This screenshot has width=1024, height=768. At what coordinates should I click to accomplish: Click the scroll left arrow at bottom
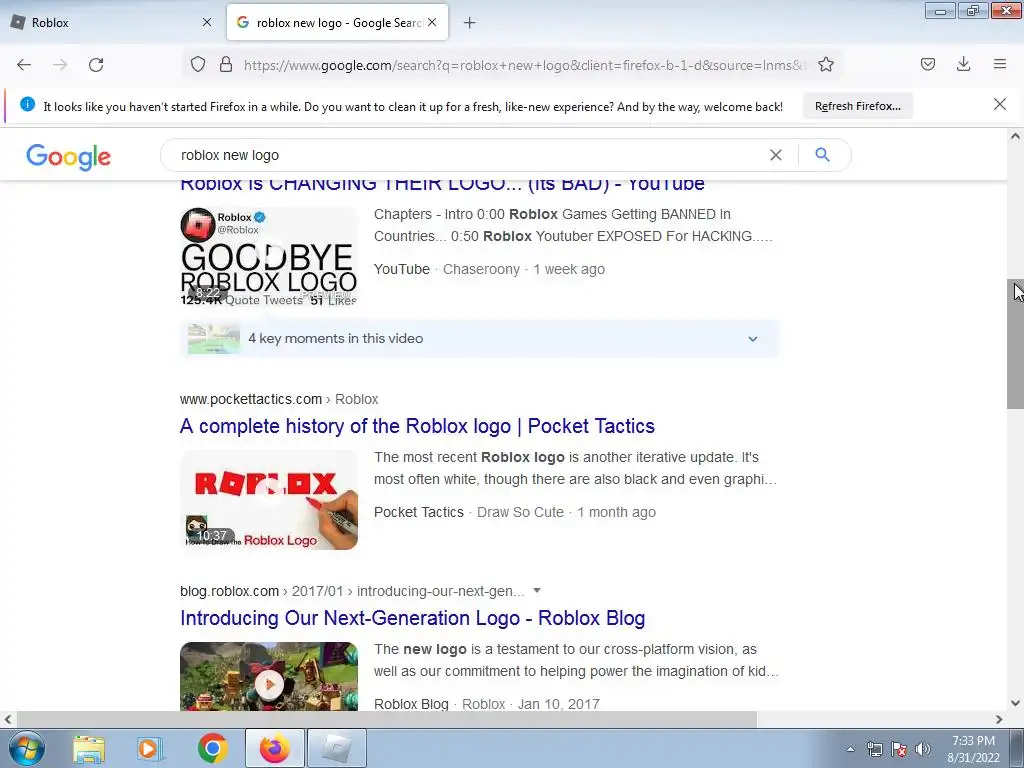coord(7,719)
